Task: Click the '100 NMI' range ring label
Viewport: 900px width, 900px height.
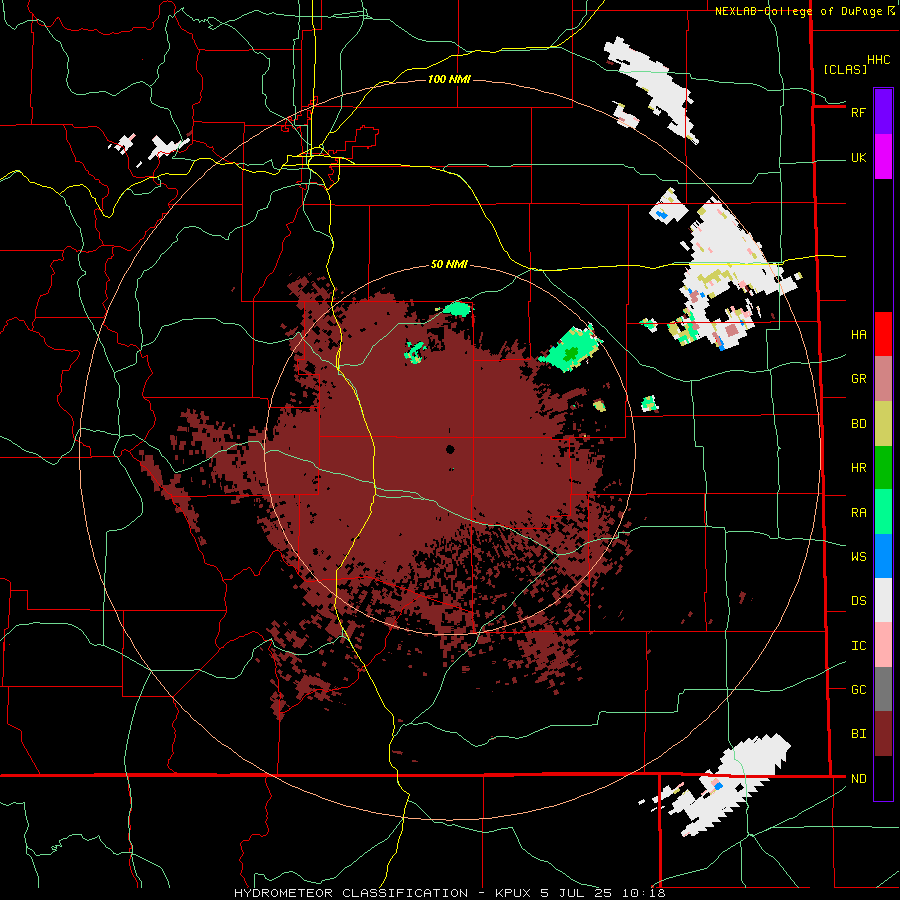Action: [449, 79]
